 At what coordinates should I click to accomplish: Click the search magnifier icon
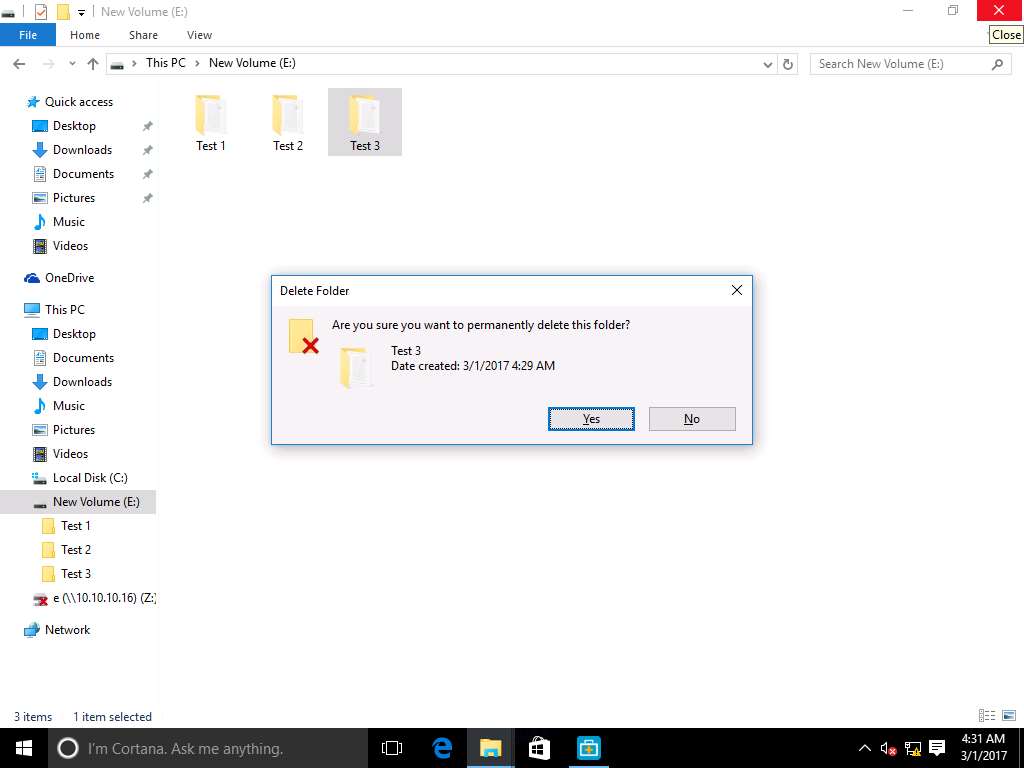pyautogui.click(x=997, y=64)
